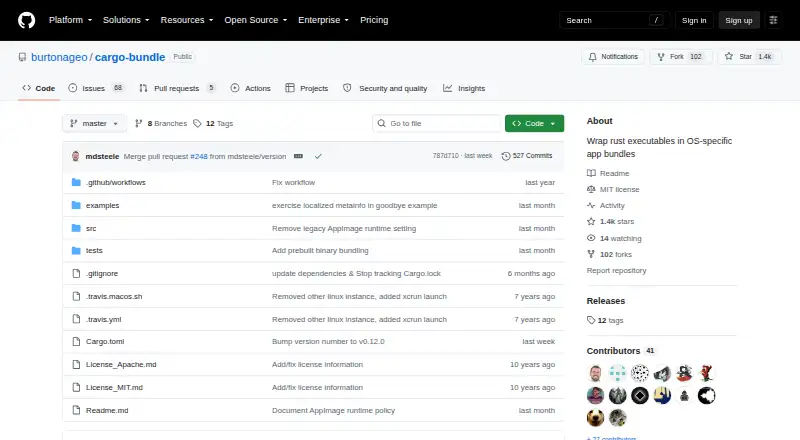Open the 12 tags icon under Releases
800x440 pixels.
pos(591,320)
